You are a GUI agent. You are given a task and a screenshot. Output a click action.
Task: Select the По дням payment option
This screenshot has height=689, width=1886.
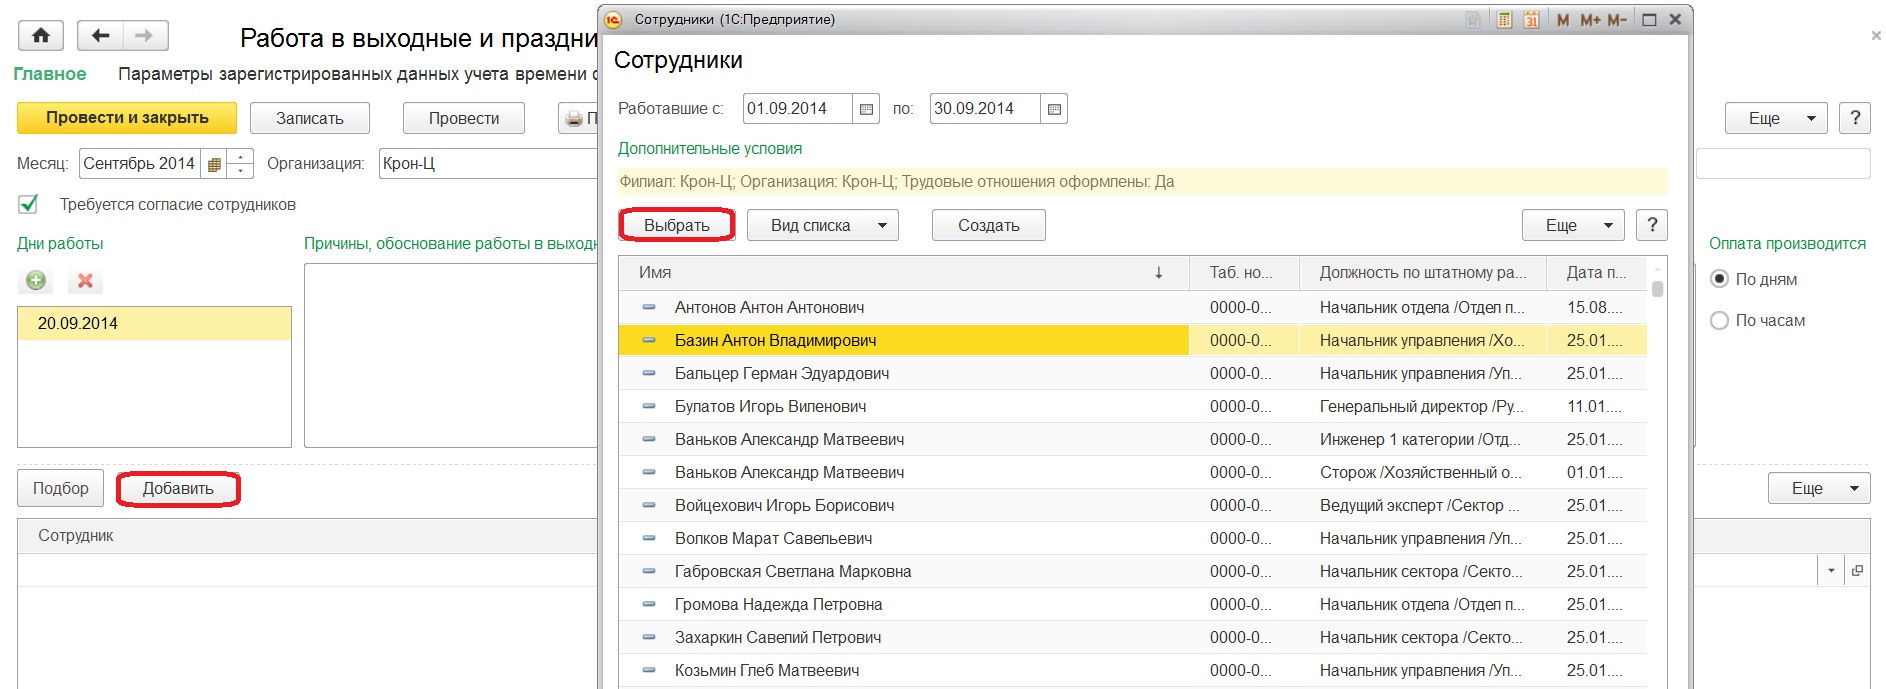1719,279
